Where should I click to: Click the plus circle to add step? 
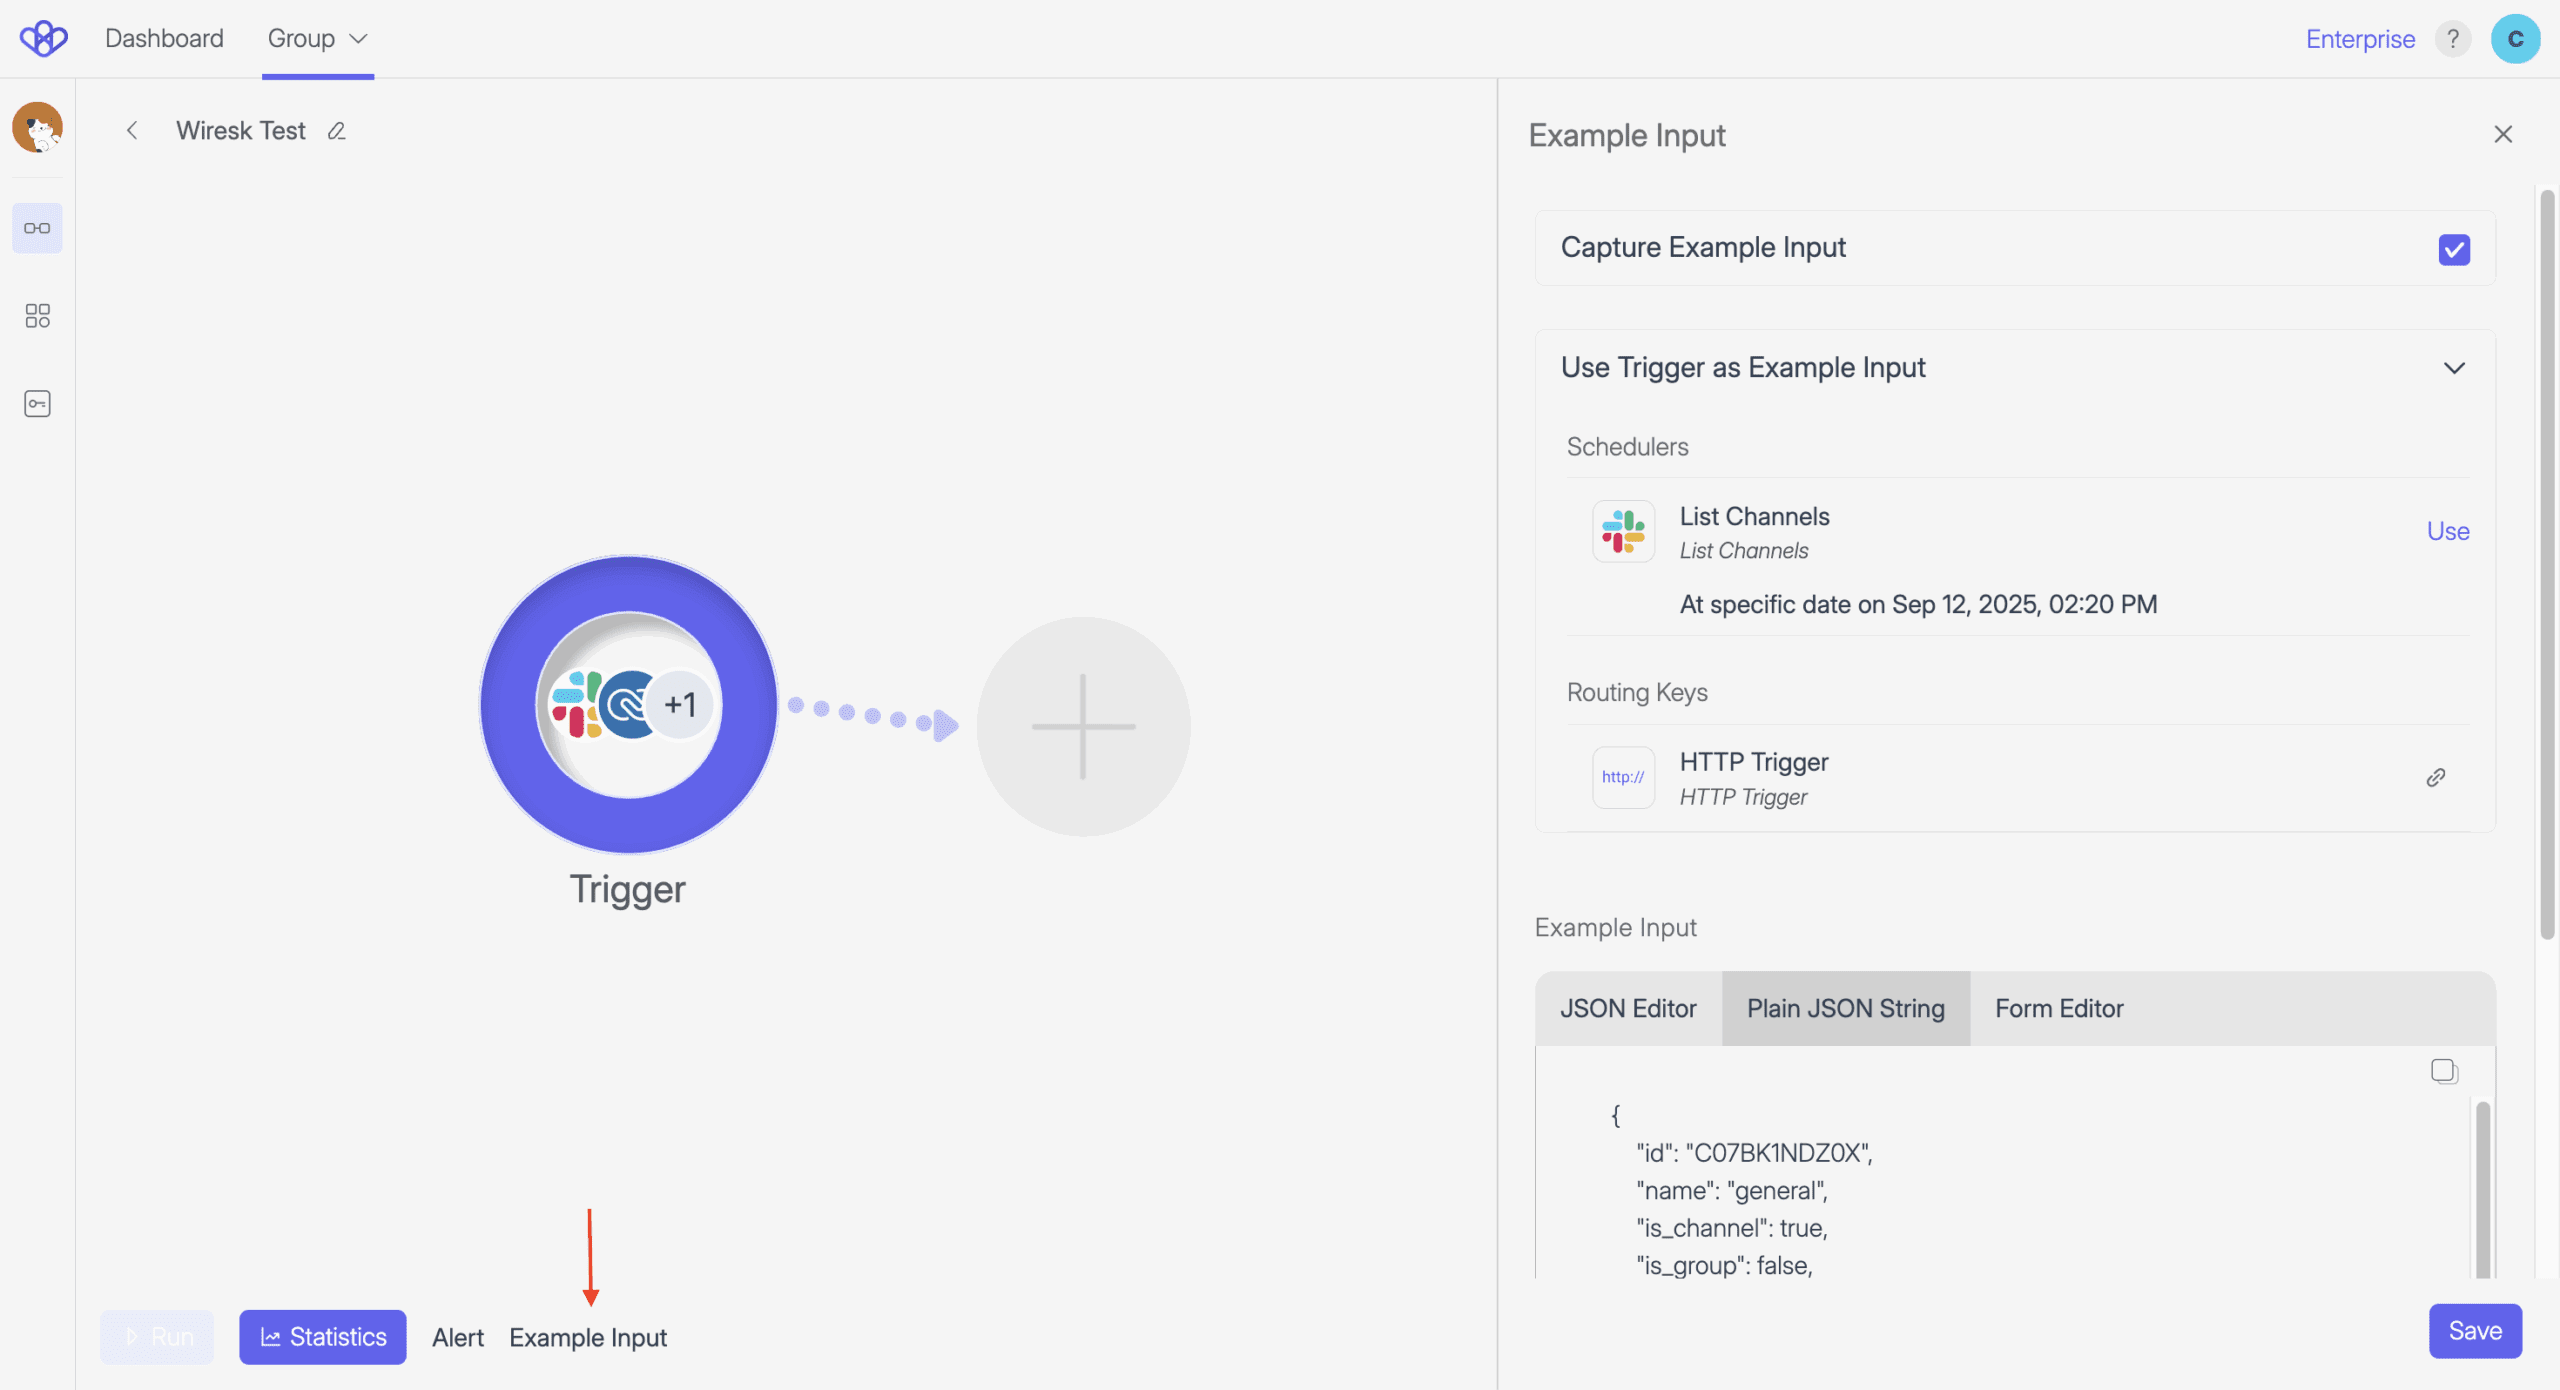[1083, 726]
